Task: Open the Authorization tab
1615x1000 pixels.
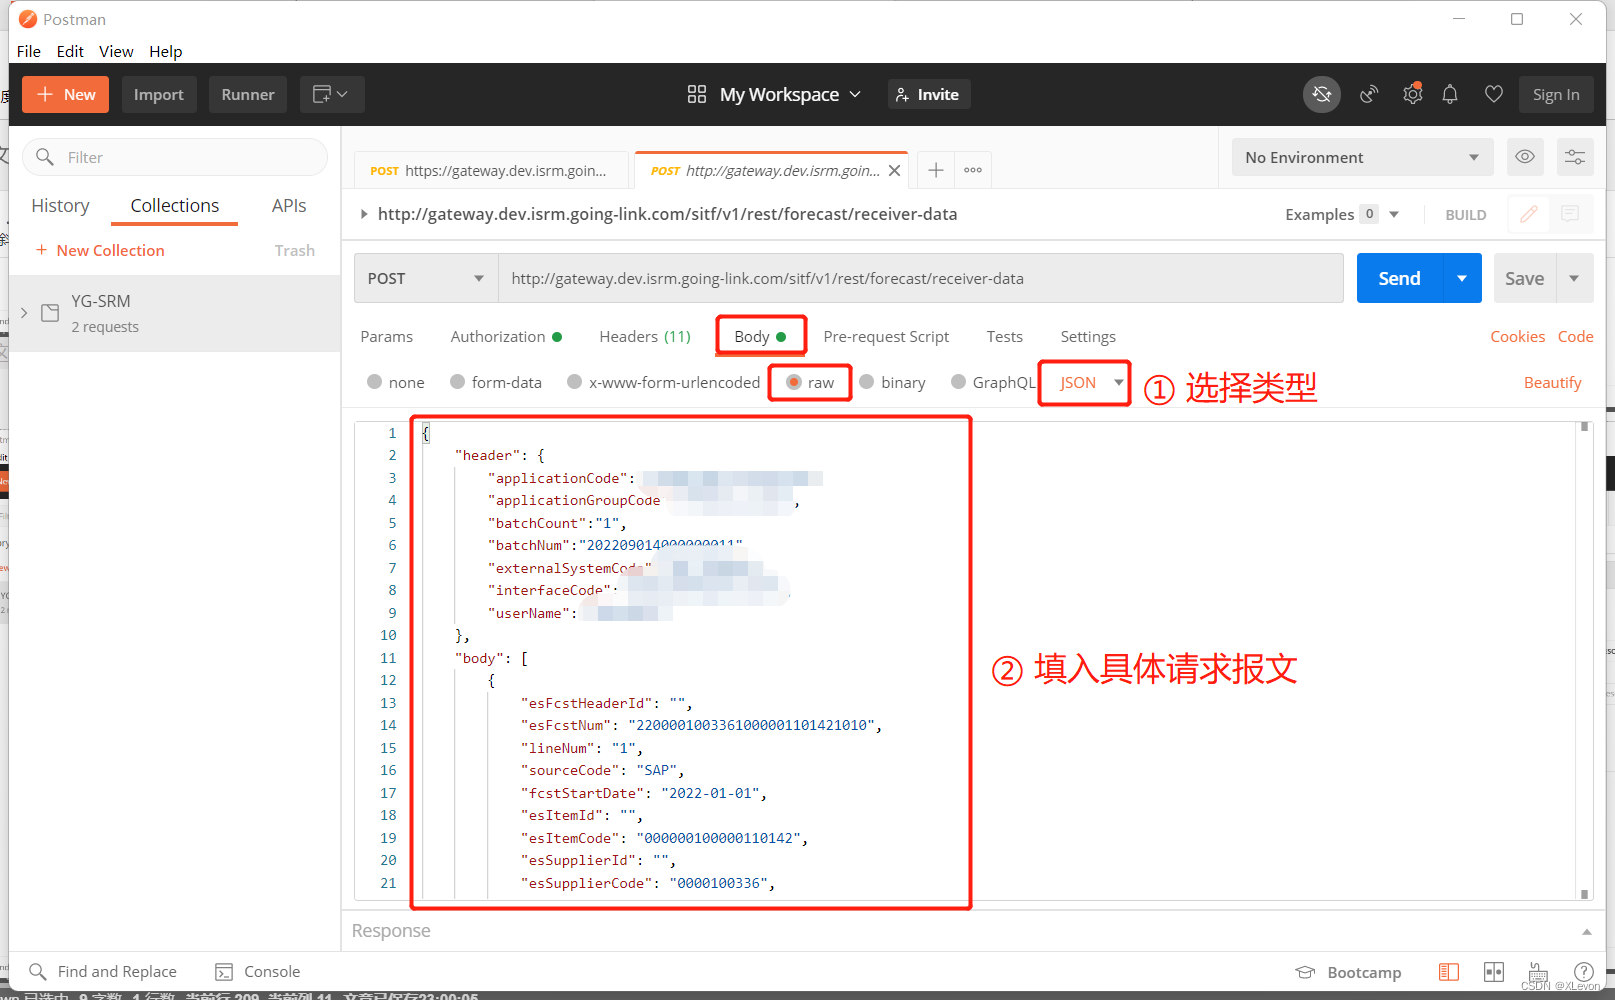Action: point(506,336)
